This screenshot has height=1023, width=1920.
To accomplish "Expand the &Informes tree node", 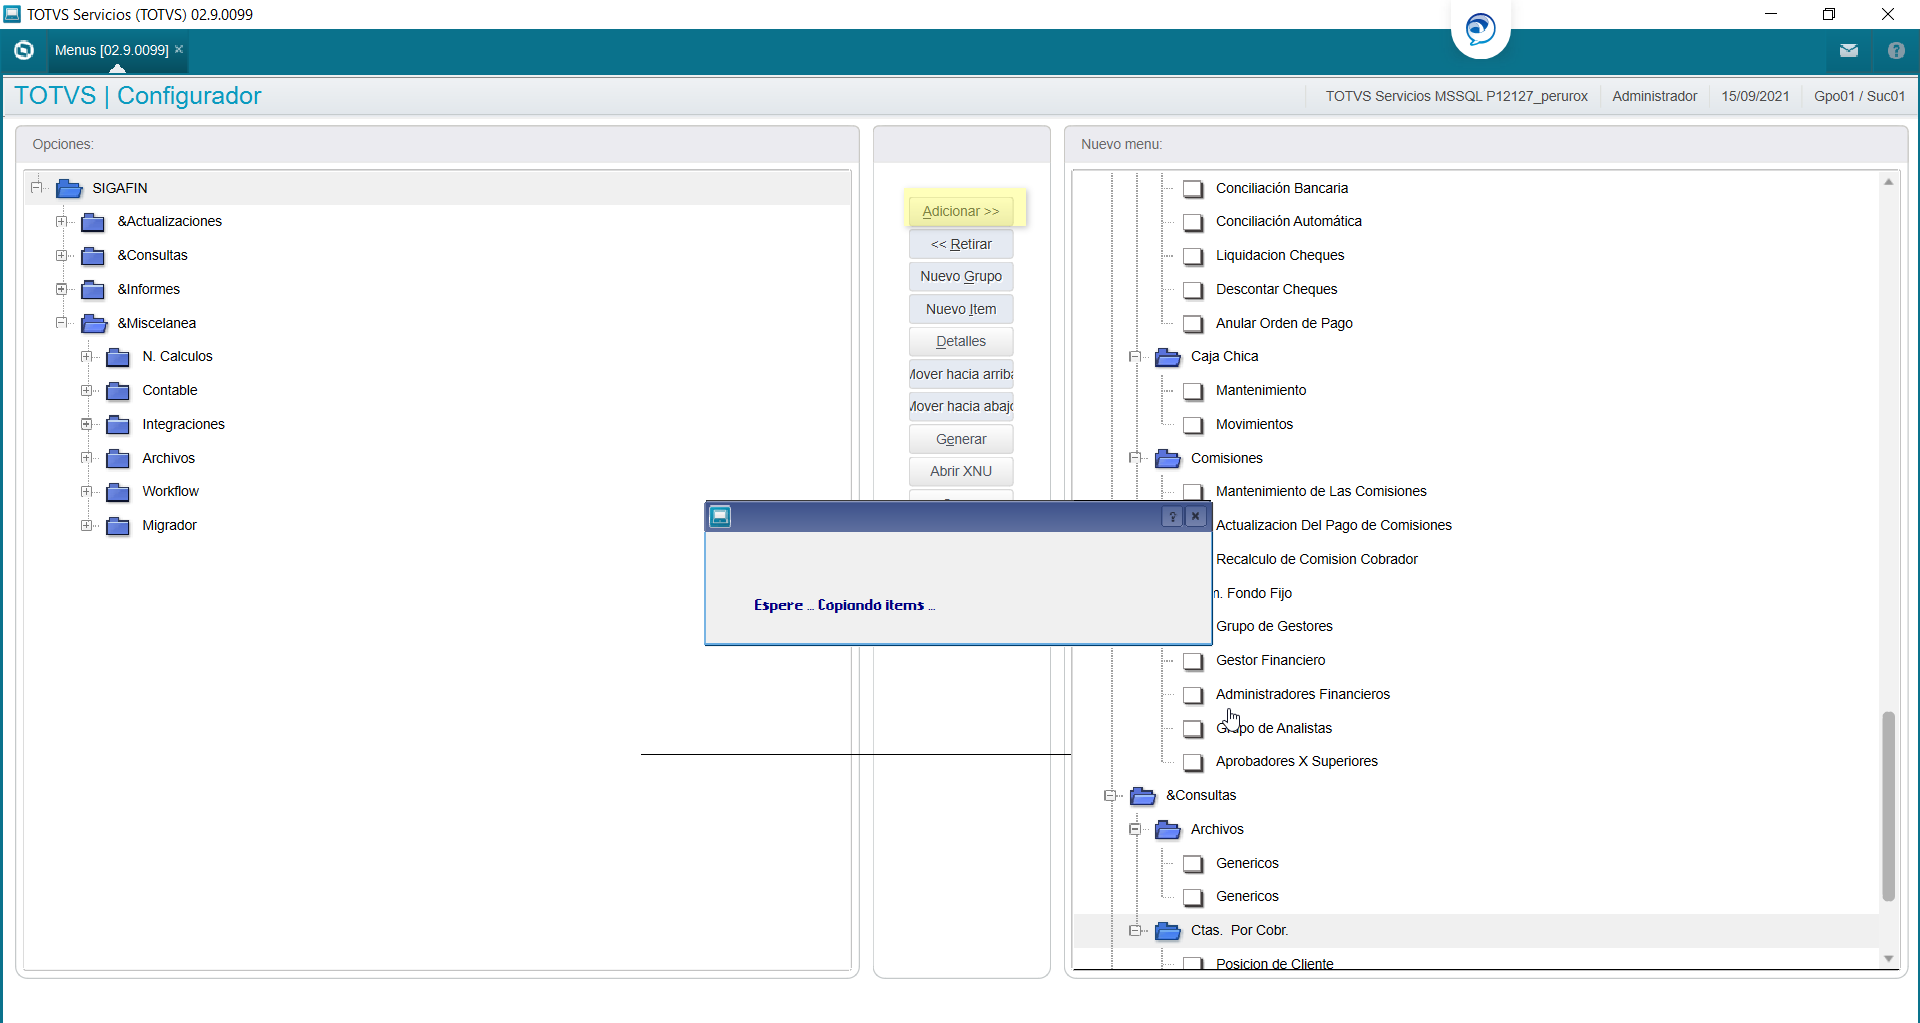I will point(62,289).
